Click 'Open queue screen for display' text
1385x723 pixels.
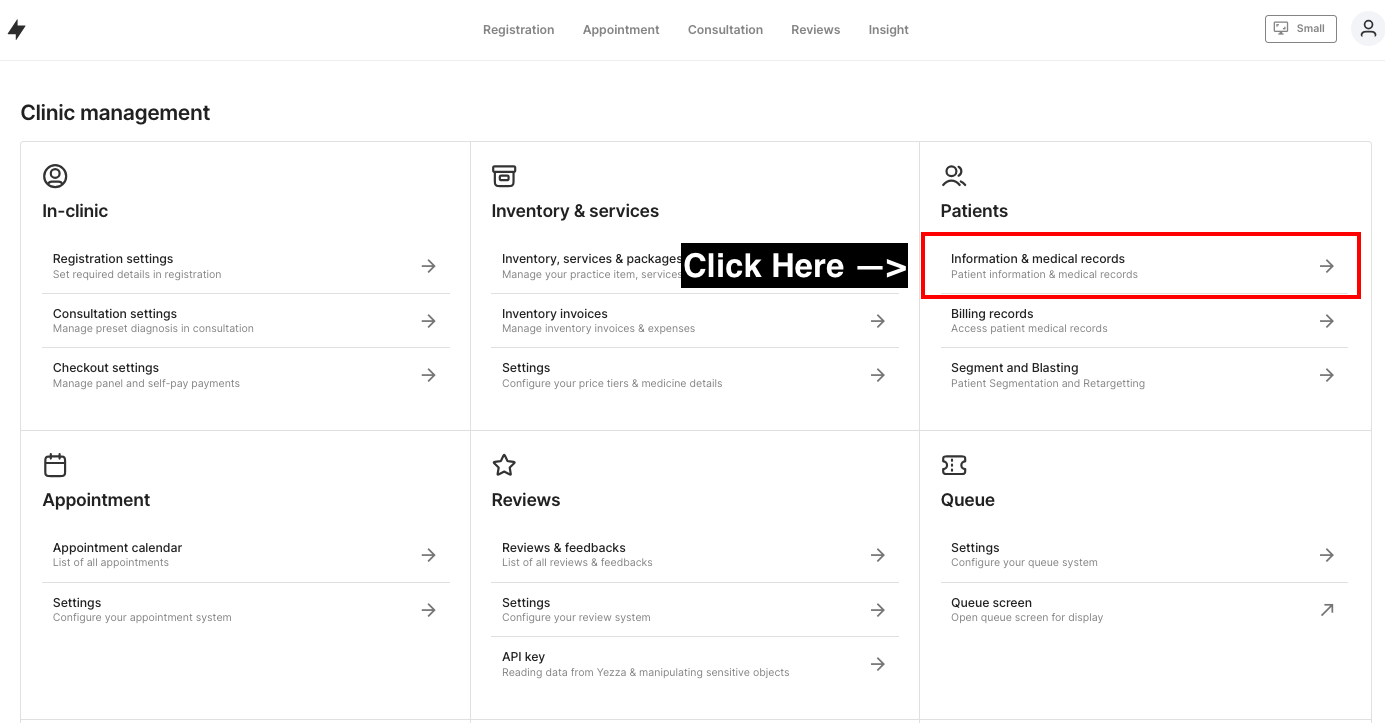[1027, 618]
